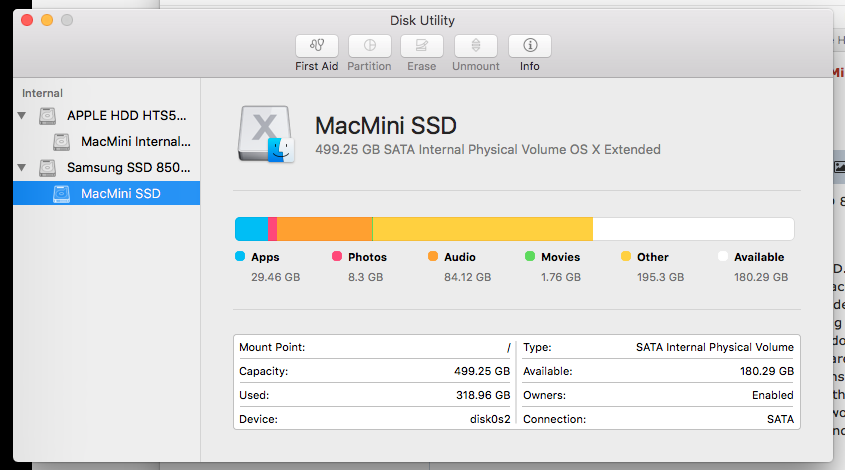The image size is (845, 470).
Task: Click the blue Apps segment of usage bar
Action: 252,229
